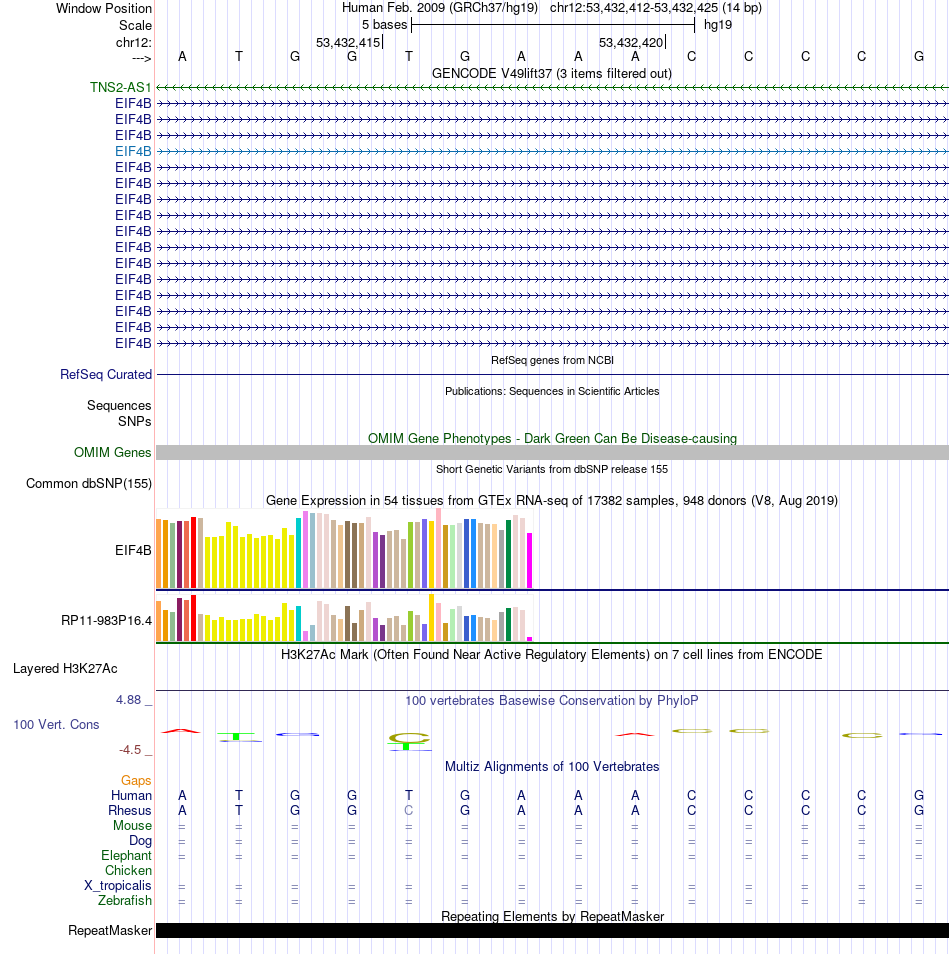Click the faded mismatched C in Rhesus row
Viewport: 950px width, 954px height.
coord(408,811)
